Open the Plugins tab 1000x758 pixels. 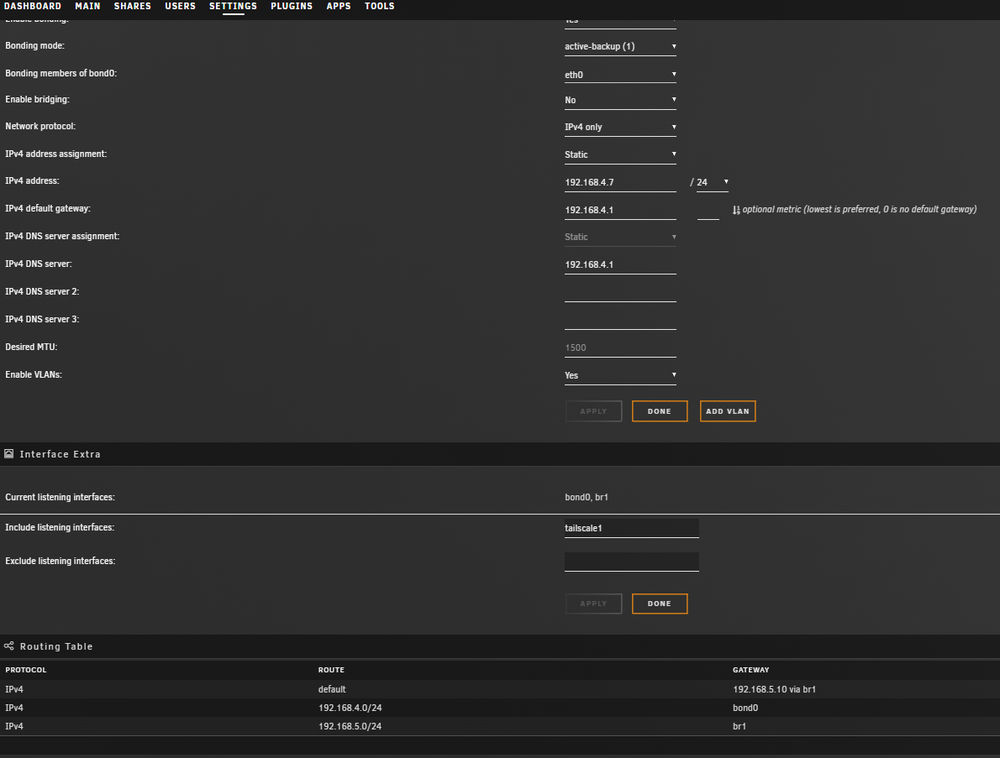291,6
